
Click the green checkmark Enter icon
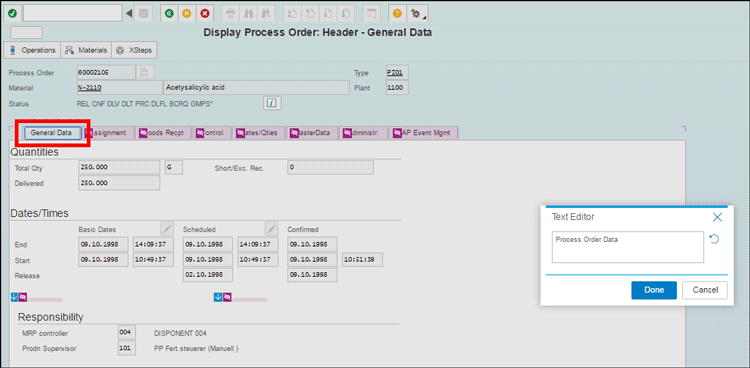[12, 13]
